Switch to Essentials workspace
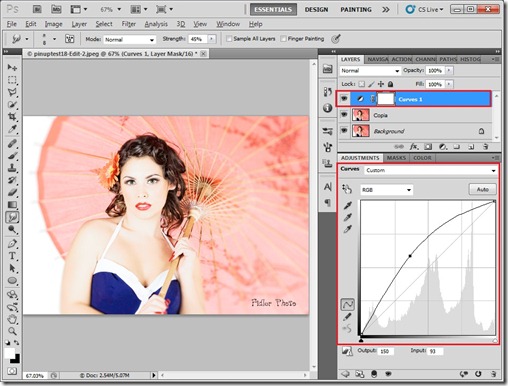The image size is (508, 386). click(273, 9)
